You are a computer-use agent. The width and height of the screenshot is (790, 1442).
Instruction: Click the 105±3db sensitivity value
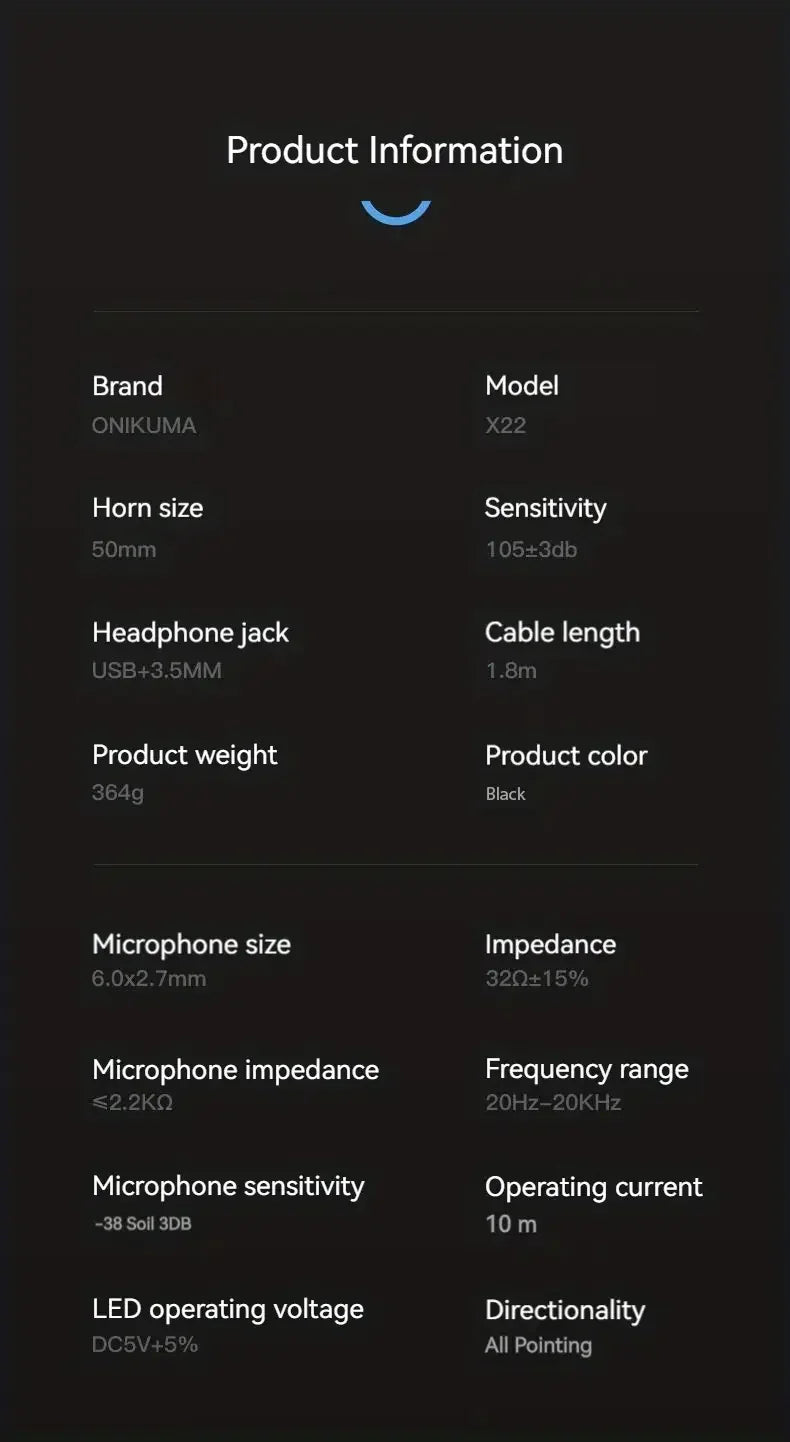531,549
